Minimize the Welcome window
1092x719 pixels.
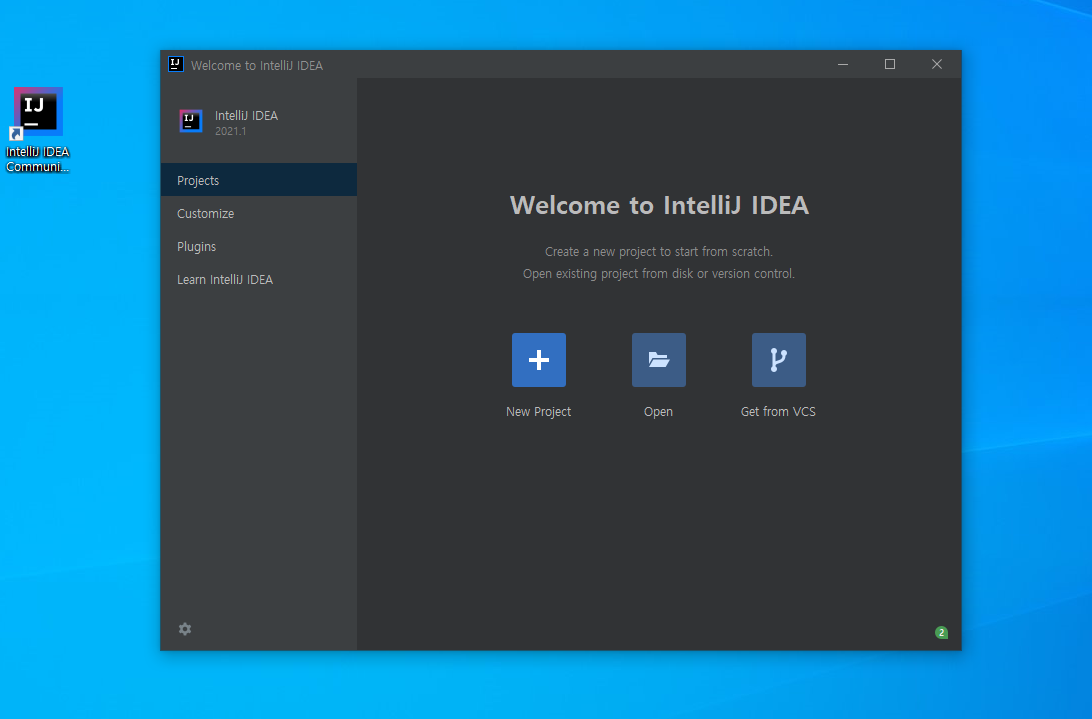click(843, 64)
